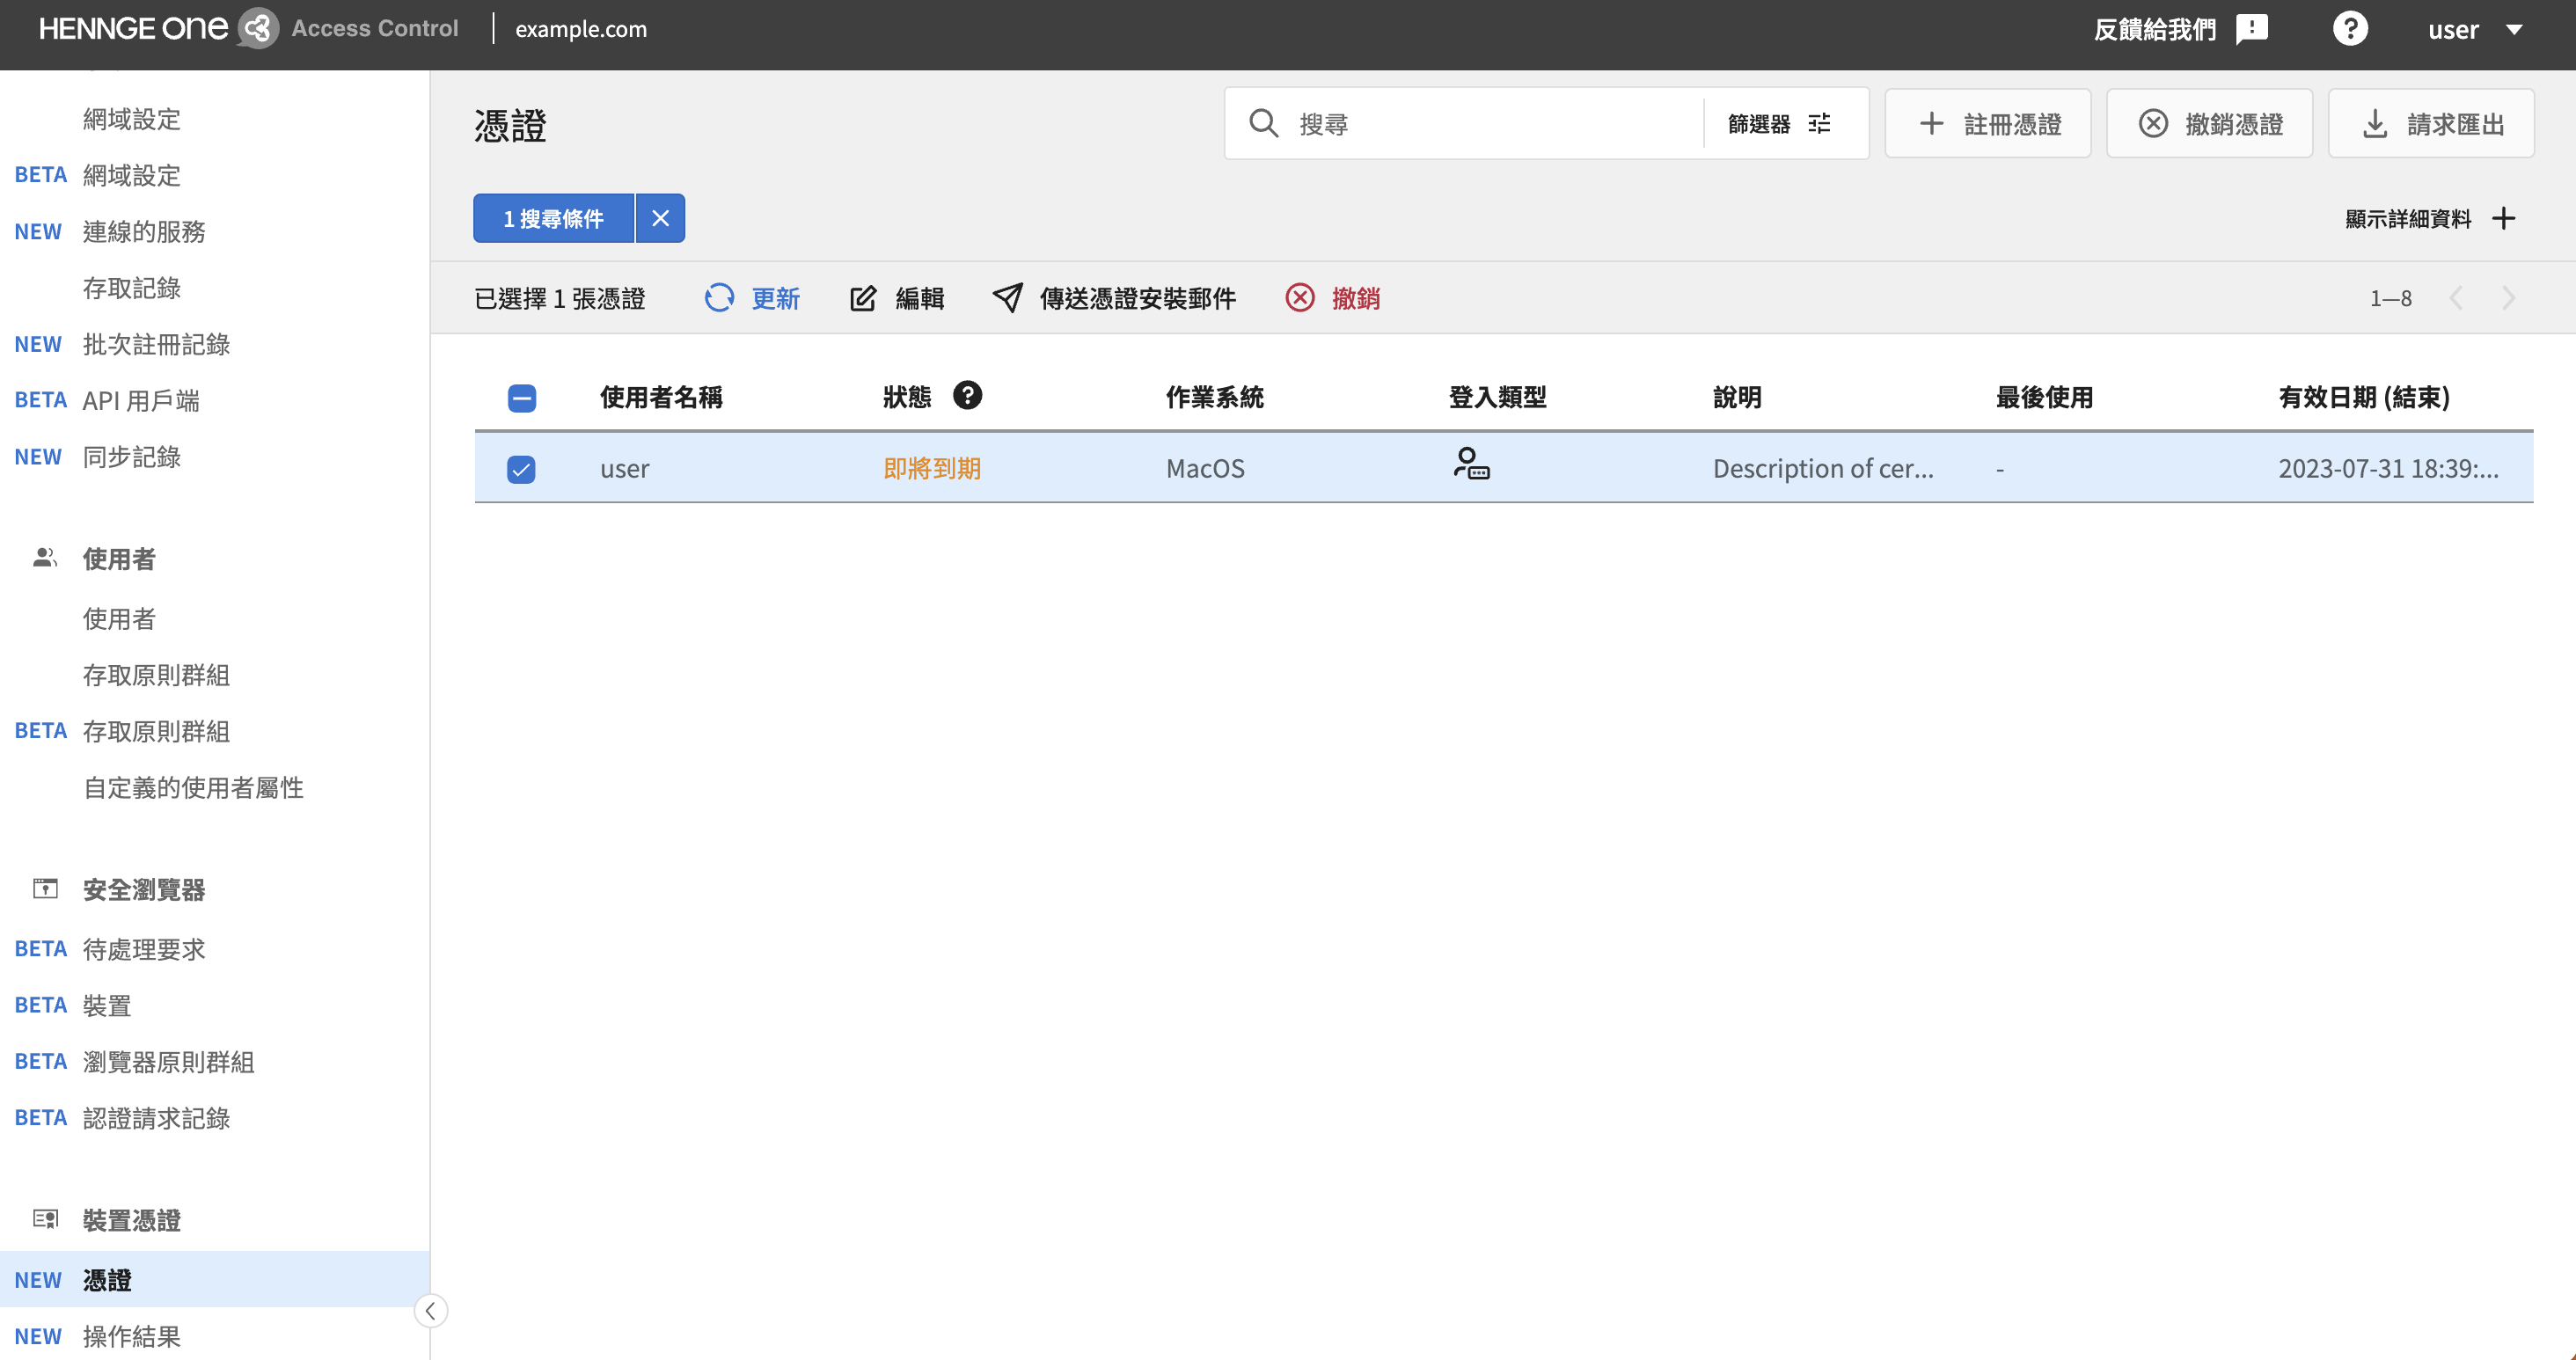This screenshot has width=2576, height=1360.
Task: Click the 最後使用 column header
Action: (2044, 397)
